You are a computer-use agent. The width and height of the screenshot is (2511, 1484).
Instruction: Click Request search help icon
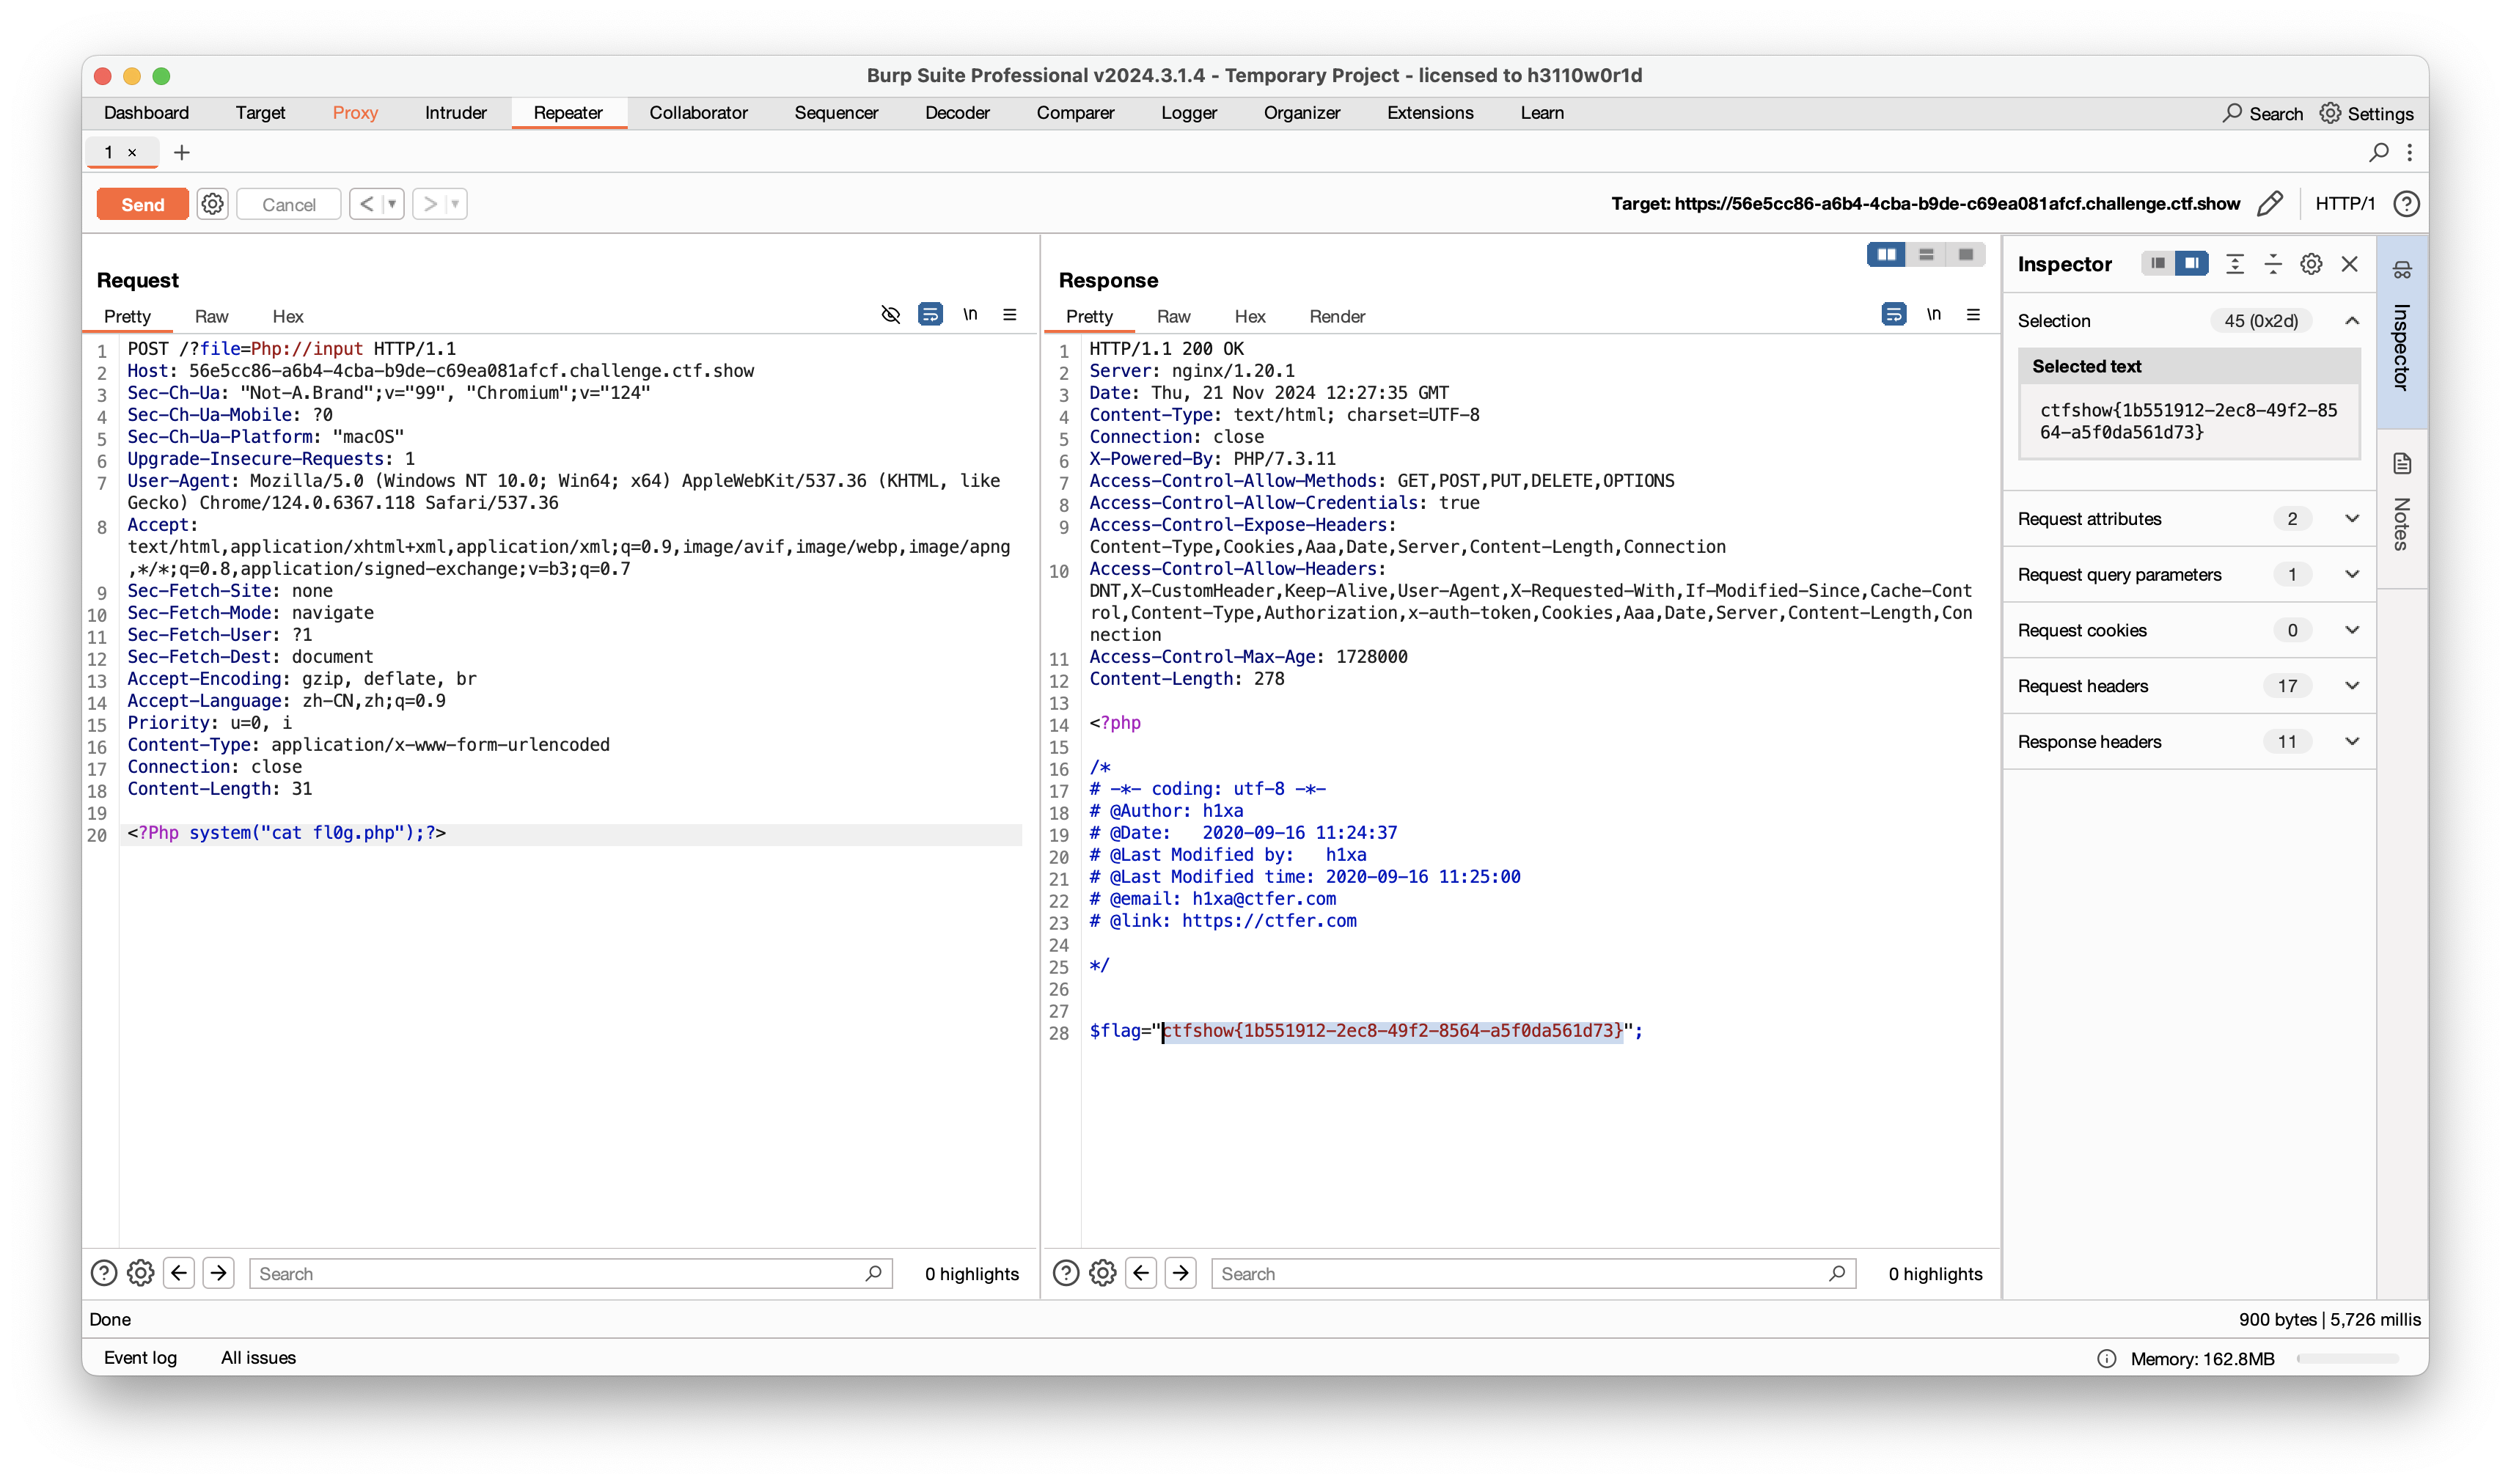pos(104,1273)
